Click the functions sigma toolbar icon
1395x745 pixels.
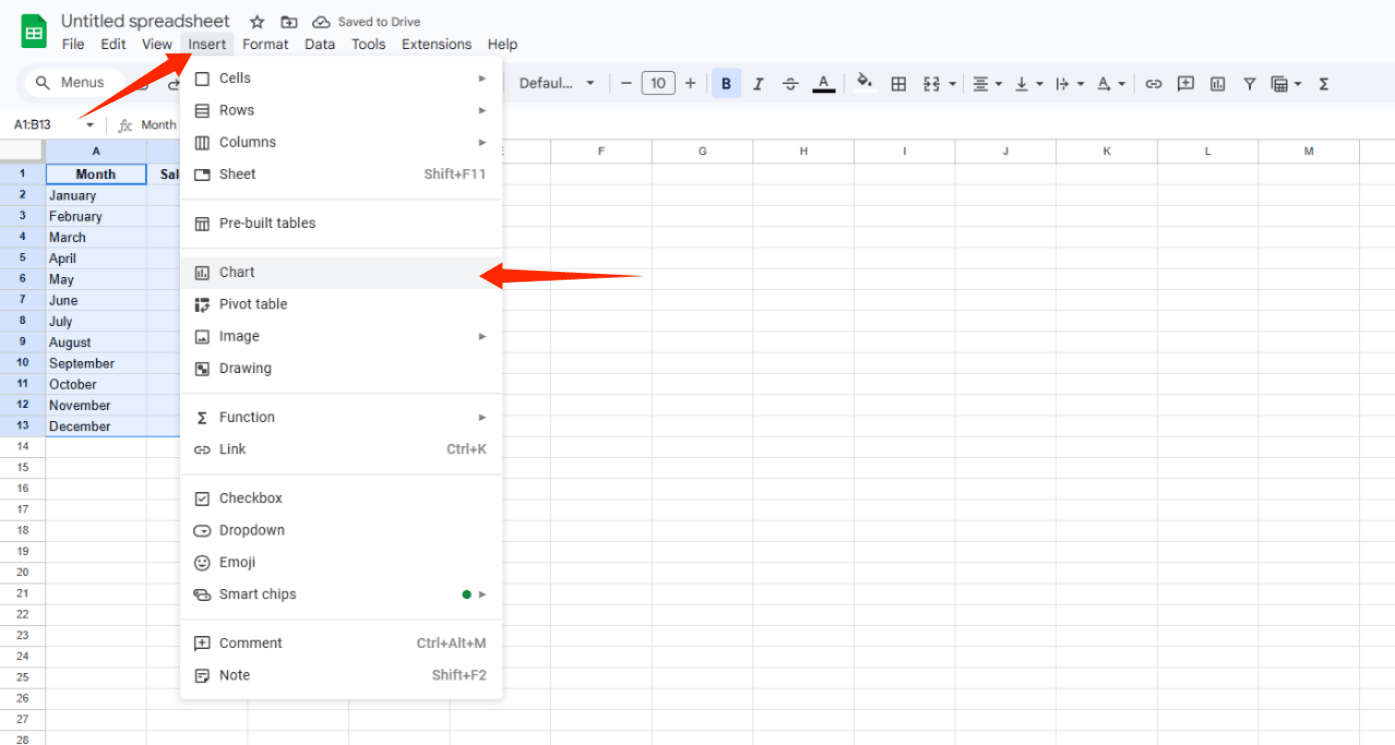click(1323, 84)
